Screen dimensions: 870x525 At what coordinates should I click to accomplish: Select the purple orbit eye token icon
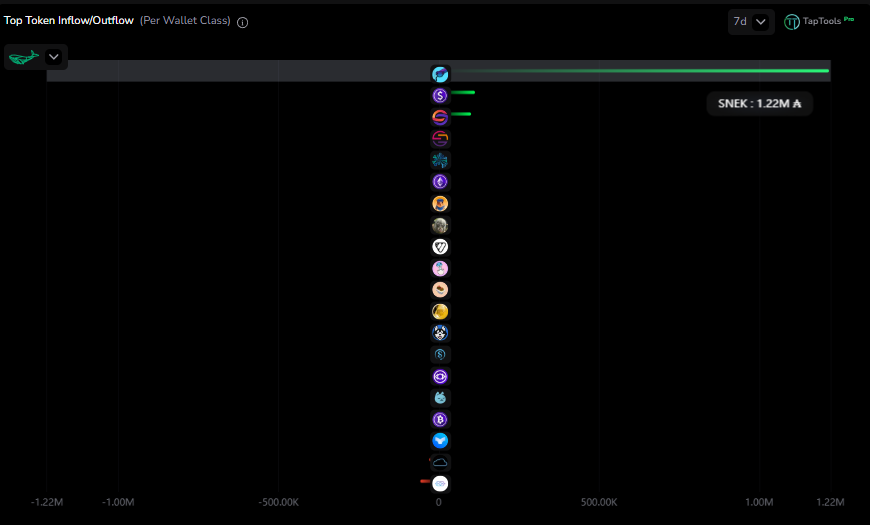click(x=440, y=376)
